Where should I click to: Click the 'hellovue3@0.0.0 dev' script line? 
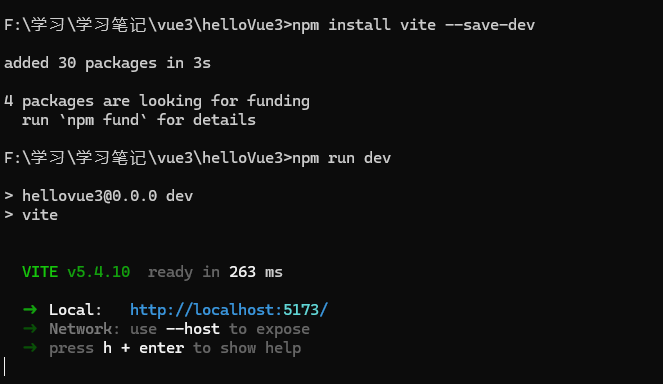[x=107, y=196]
